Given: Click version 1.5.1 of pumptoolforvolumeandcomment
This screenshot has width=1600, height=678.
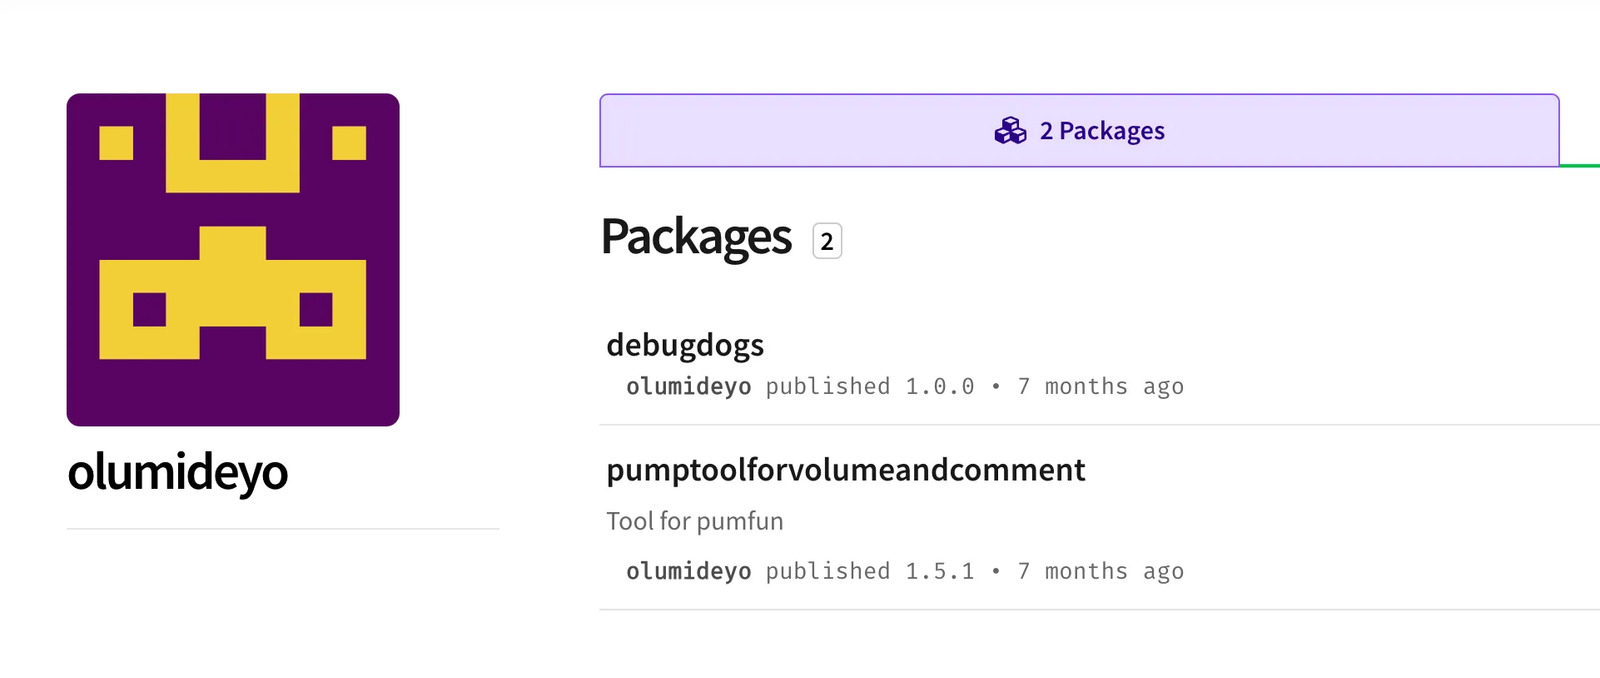Looking at the screenshot, I should coord(940,571).
